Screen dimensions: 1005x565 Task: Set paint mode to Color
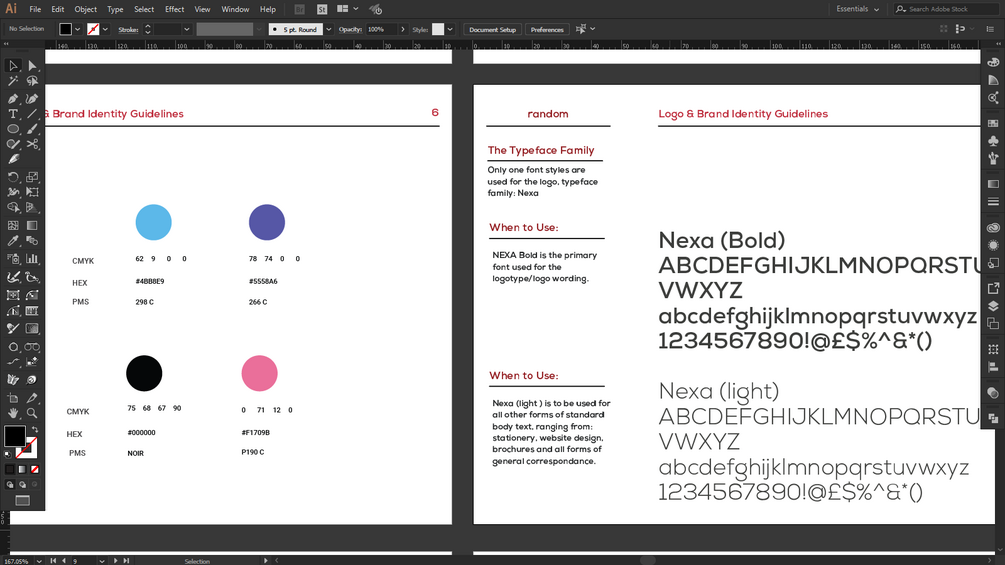(x=10, y=470)
